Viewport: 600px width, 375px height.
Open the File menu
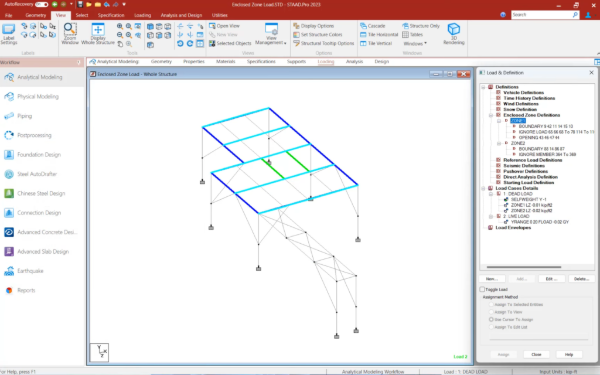(x=8, y=15)
